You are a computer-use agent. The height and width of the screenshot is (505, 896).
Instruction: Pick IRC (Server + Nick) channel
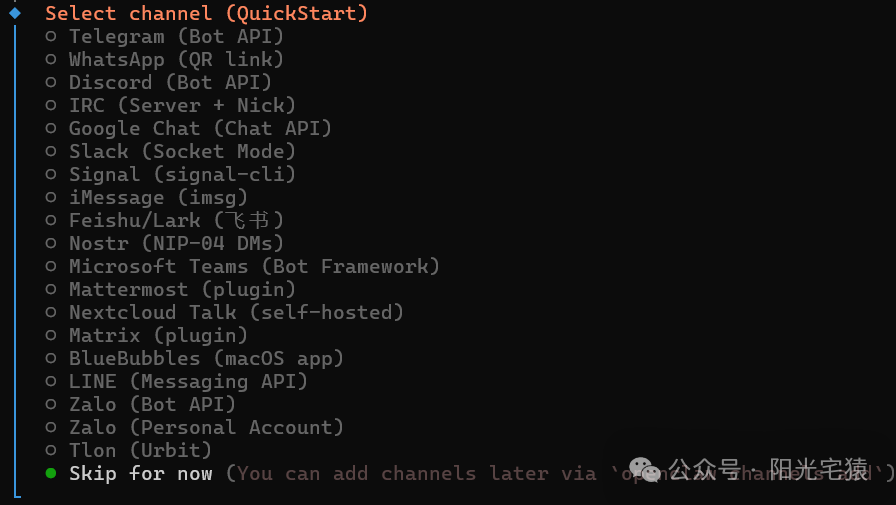point(170,105)
